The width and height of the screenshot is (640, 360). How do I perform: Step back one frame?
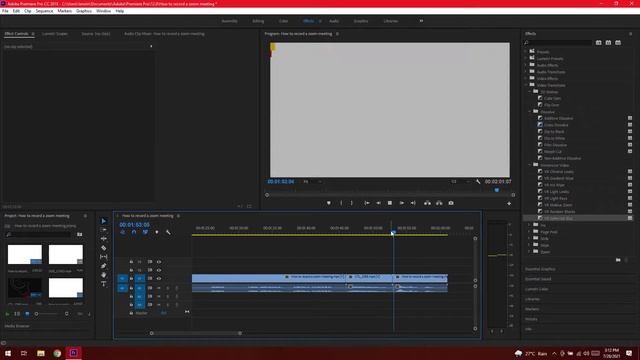[x=378, y=203]
